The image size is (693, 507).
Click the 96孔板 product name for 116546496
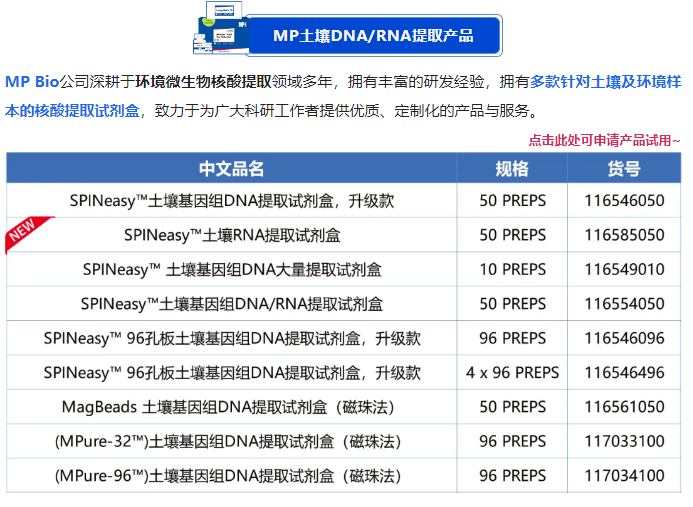point(232,373)
